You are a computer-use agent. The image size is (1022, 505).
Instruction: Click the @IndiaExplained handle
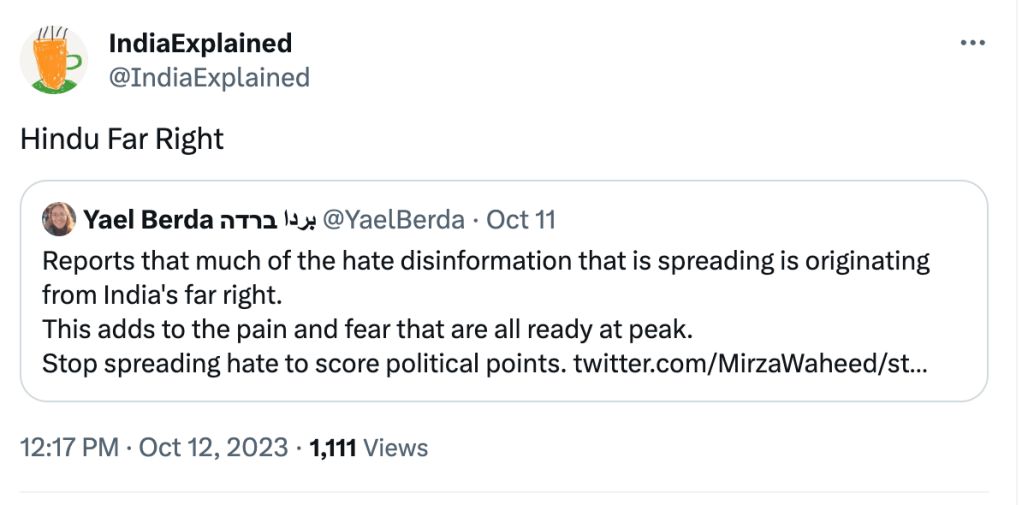pyautogui.click(x=209, y=77)
